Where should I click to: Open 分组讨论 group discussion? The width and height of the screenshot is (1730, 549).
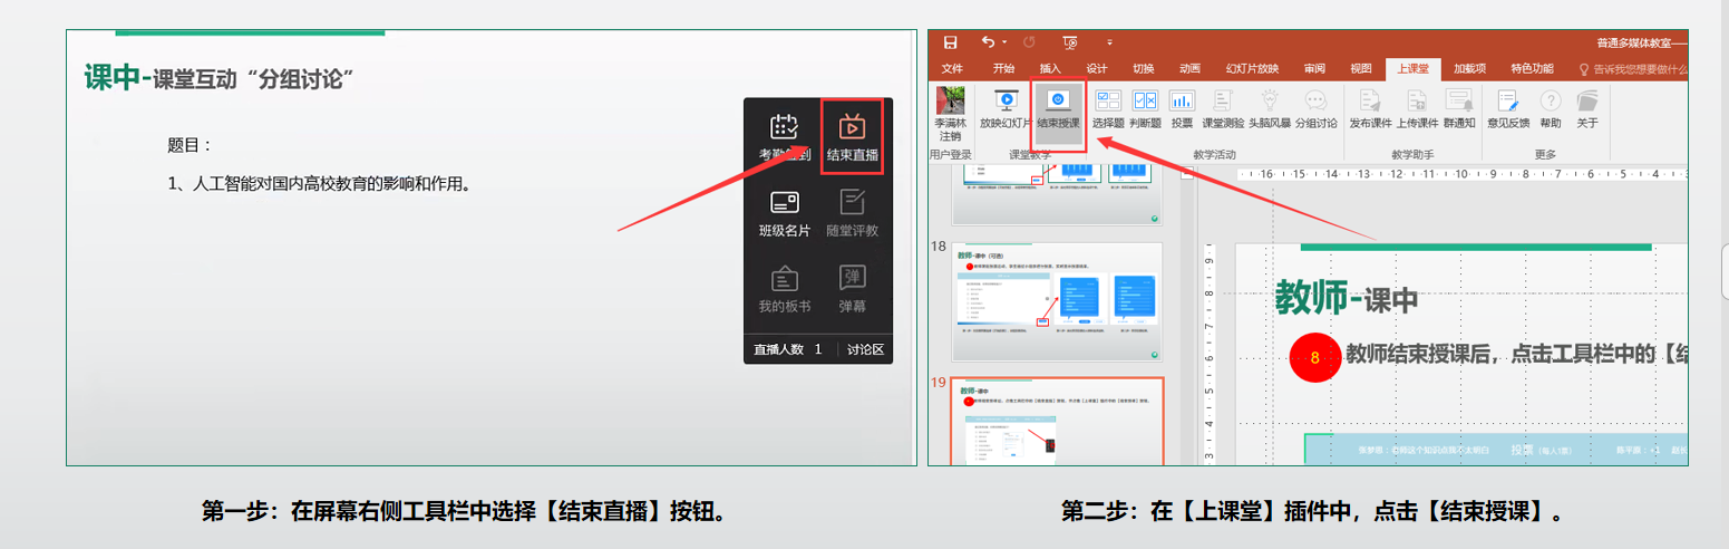pyautogui.click(x=1316, y=109)
